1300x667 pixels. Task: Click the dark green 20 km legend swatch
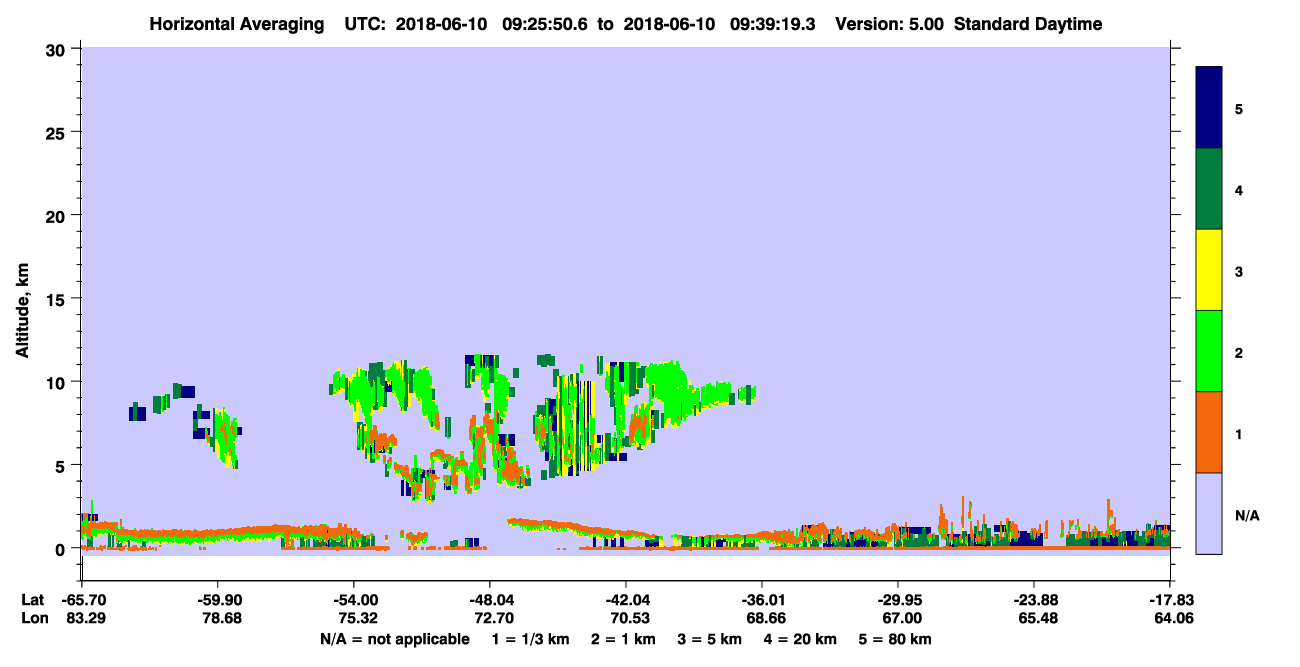pos(1209,189)
